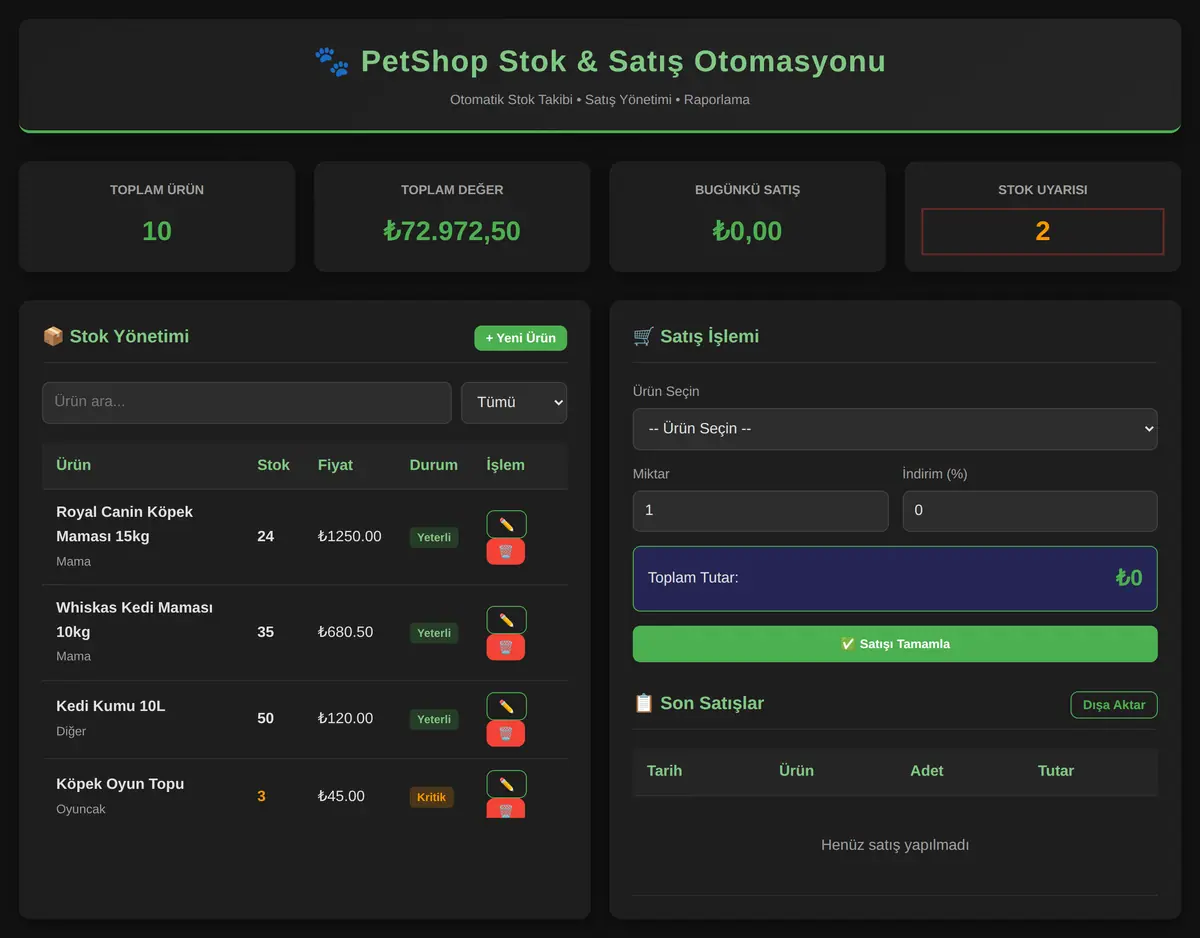Click the İşlem column header
Screen dimensions: 1200x938
point(505,465)
